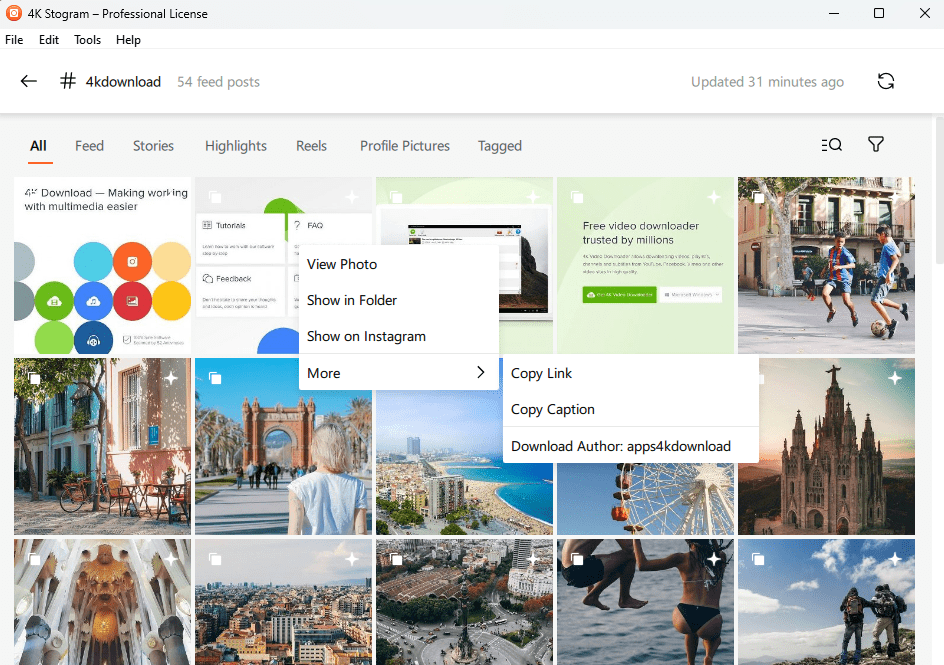Viewport: 944px width, 665px height.
Task: Click sparkle icon on the basilica interior photo
Action: (x=171, y=560)
